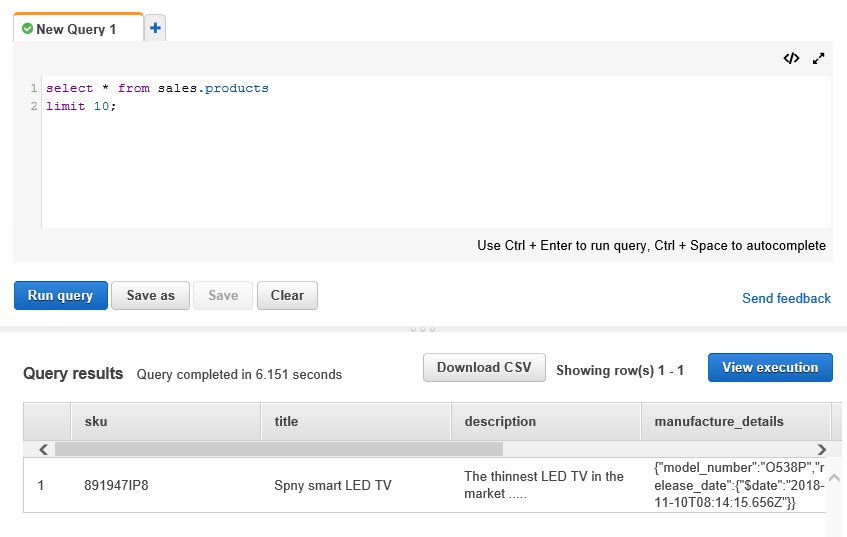Click editor line 1 select statement
The width and height of the screenshot is (847, 537).
tap(157, 88)
